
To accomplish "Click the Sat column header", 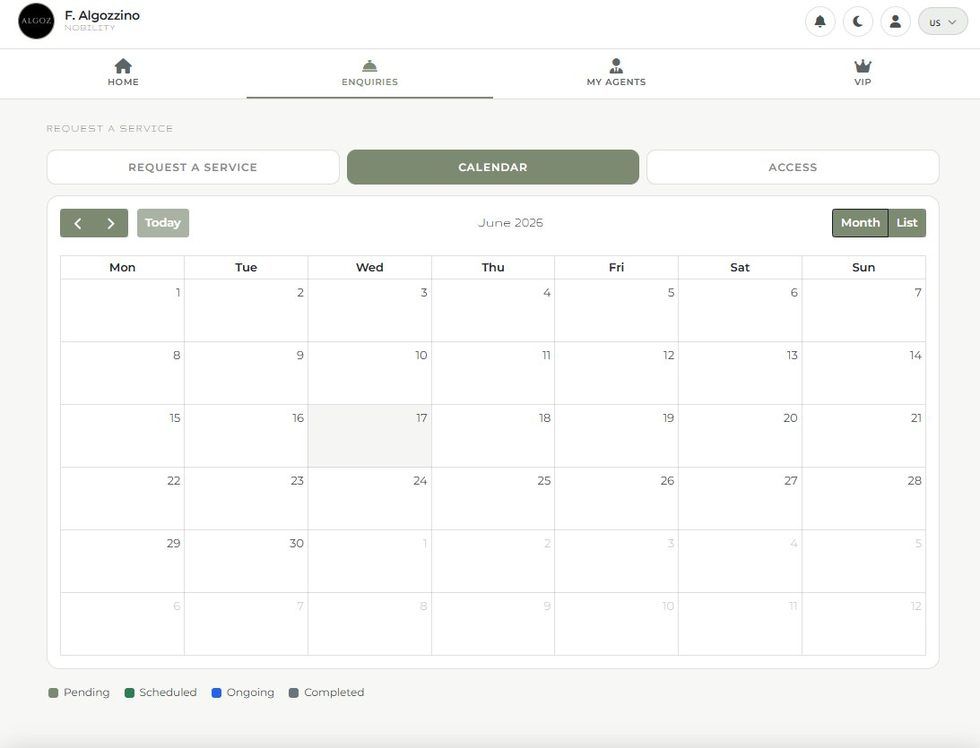I will (740, 267).
